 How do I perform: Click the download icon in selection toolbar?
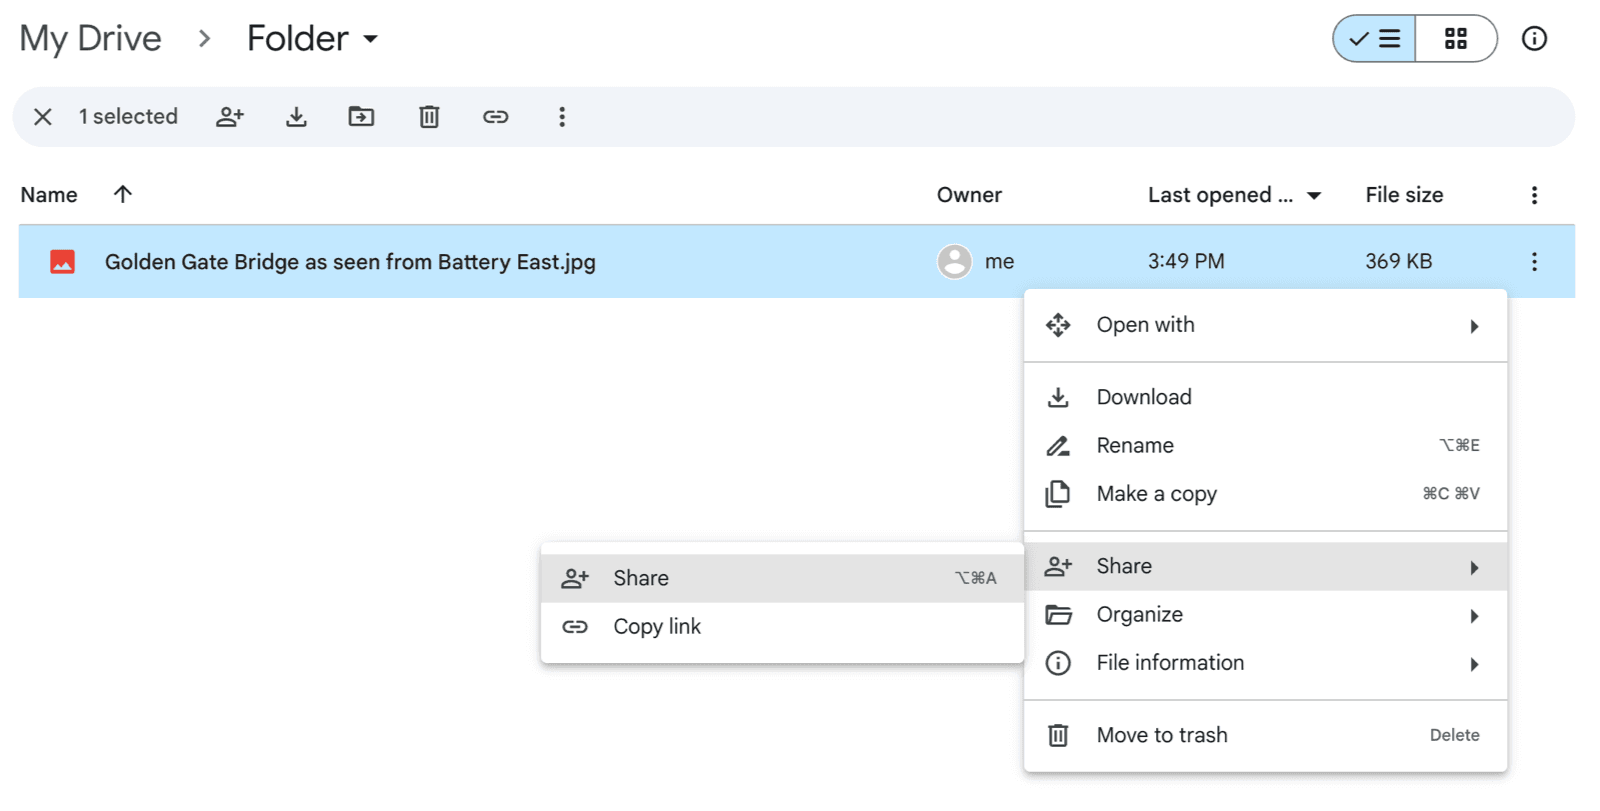pos(296,117)
